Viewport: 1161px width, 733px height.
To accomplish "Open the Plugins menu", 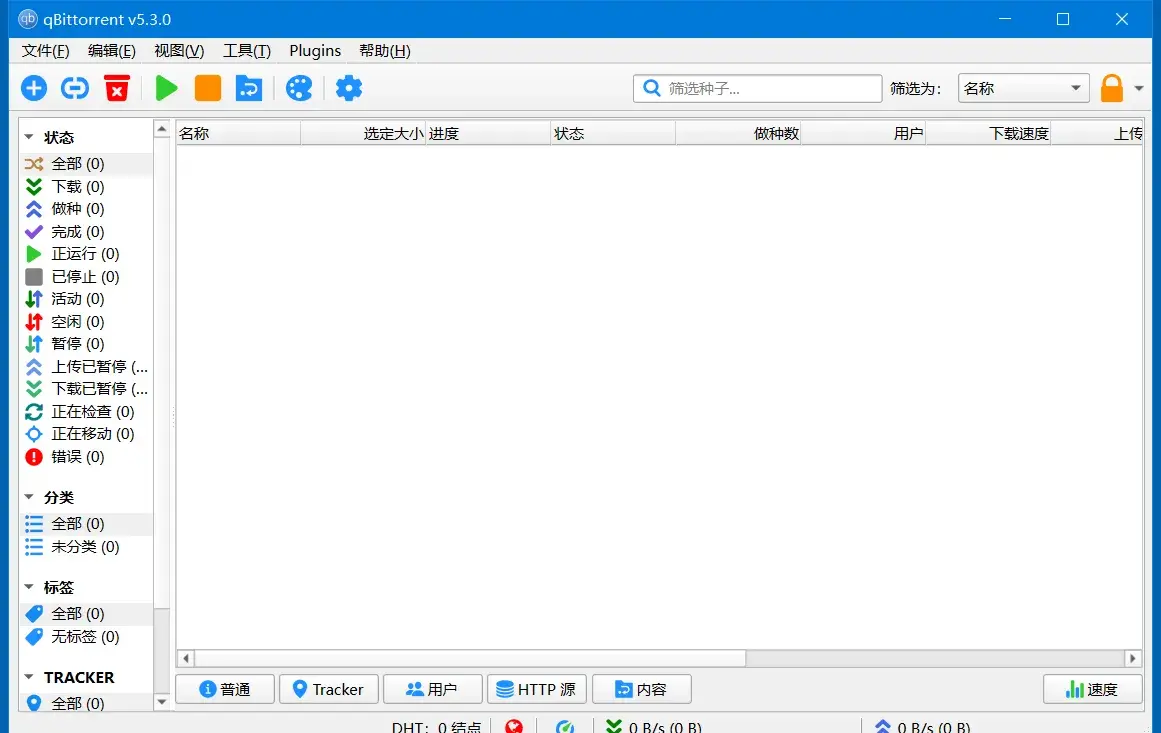I will click(x=315, y=50).
